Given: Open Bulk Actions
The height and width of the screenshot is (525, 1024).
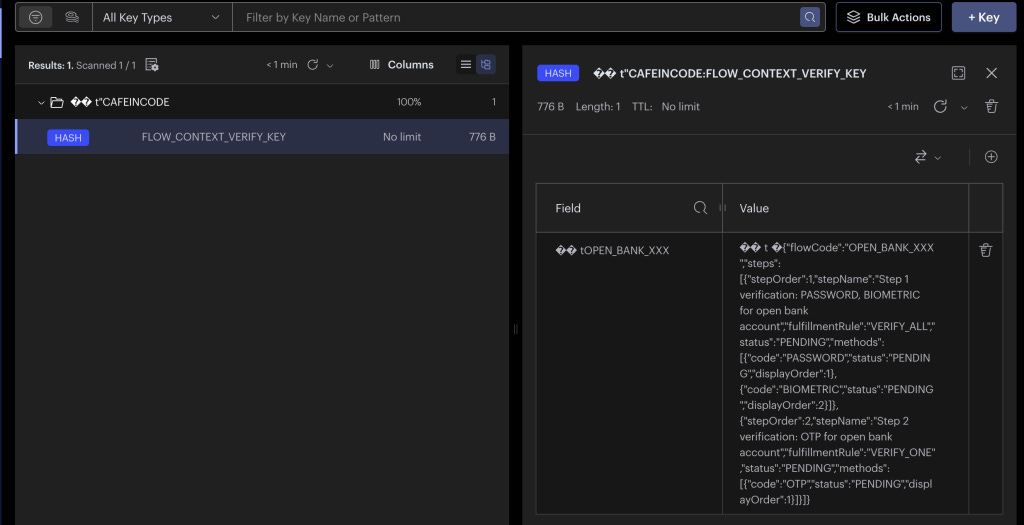Looking at the screenshot, I should click(889, 18).
